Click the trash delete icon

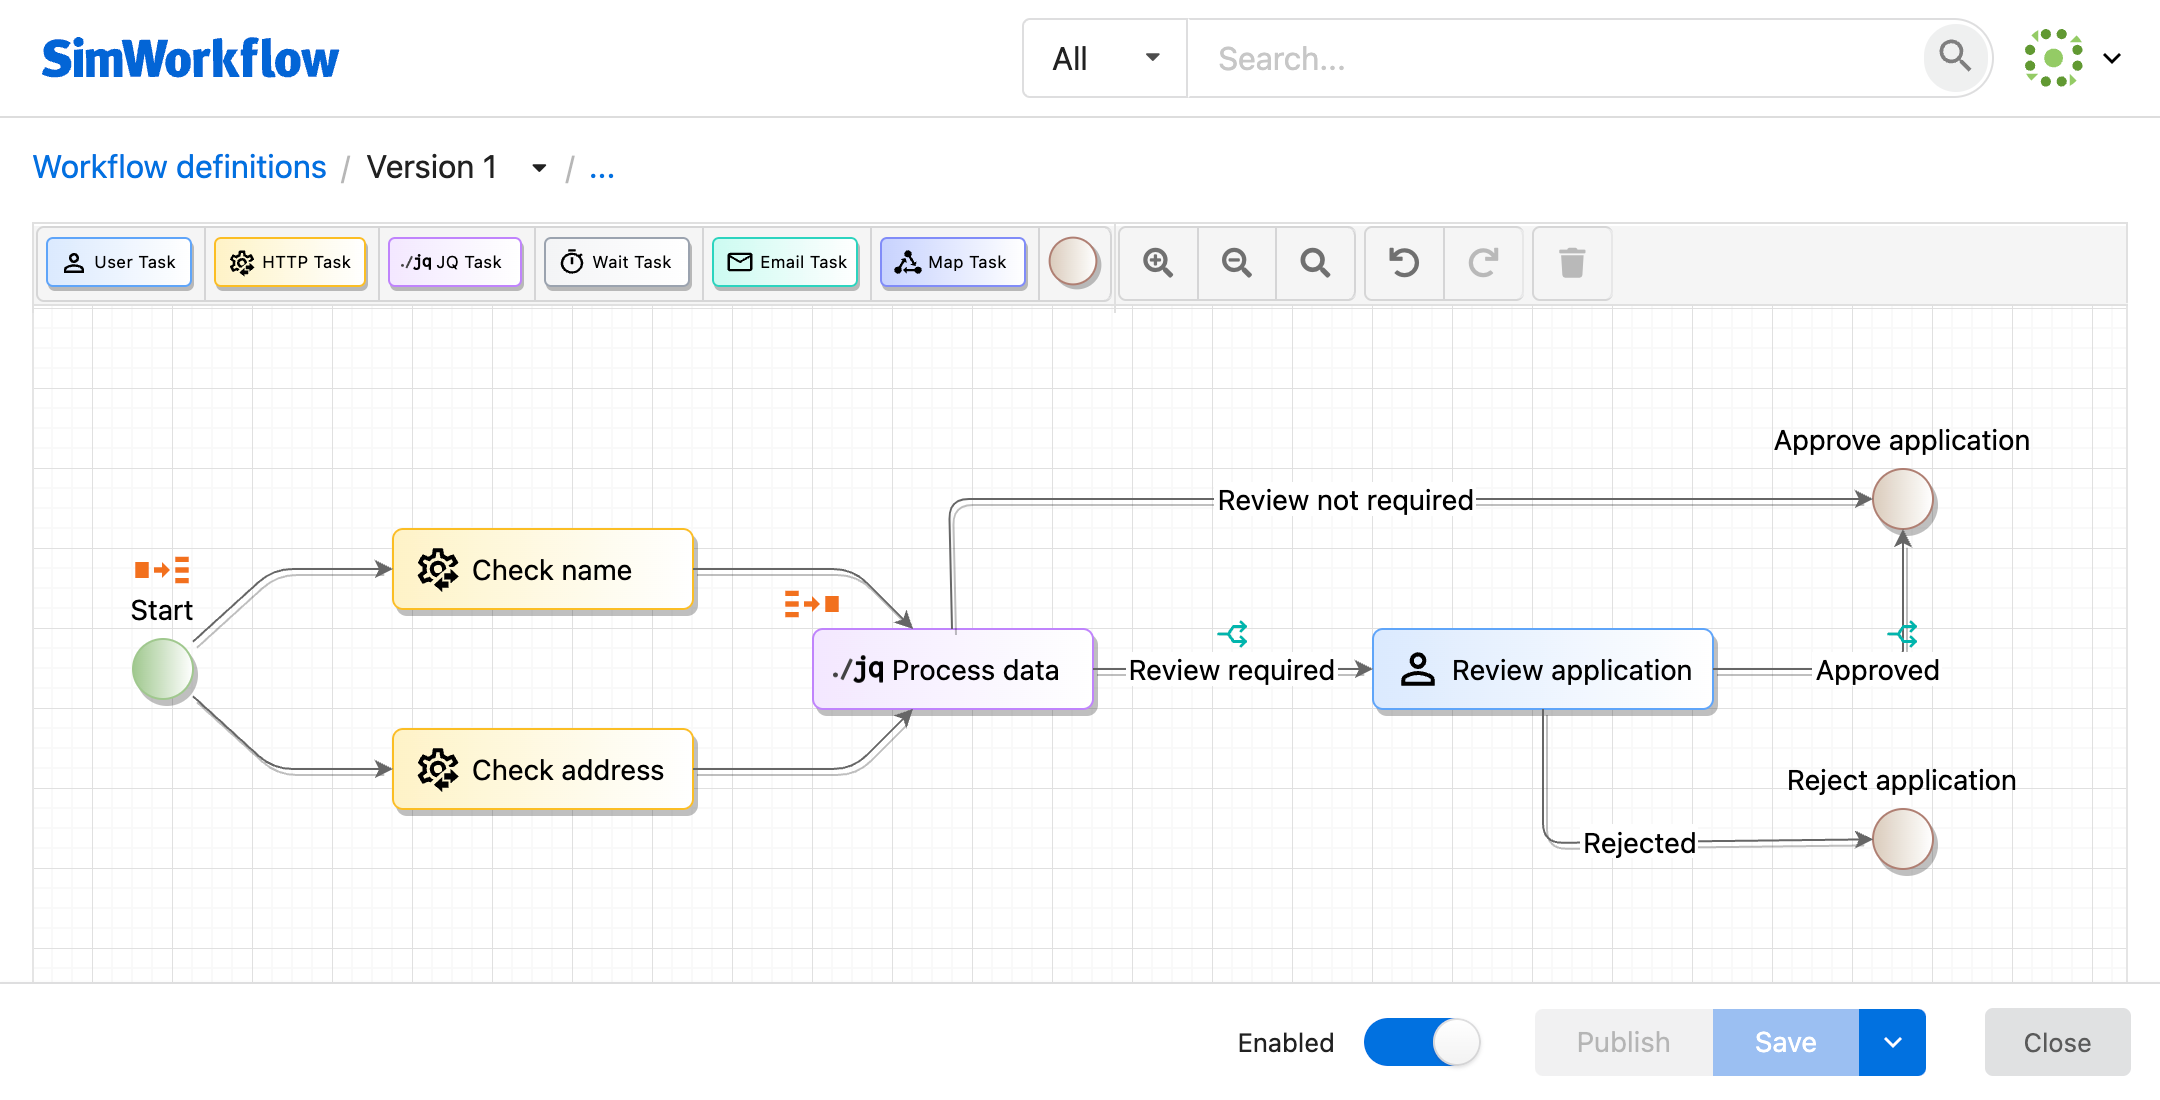click(1572, 263)
